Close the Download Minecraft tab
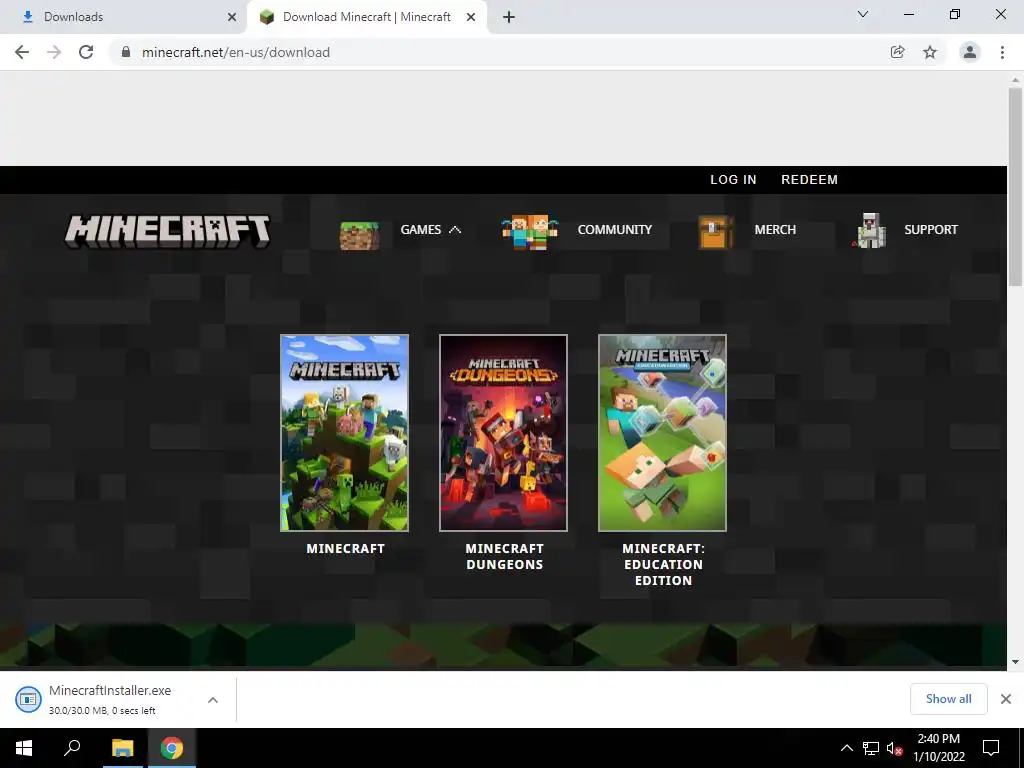 tap(471, 17)
